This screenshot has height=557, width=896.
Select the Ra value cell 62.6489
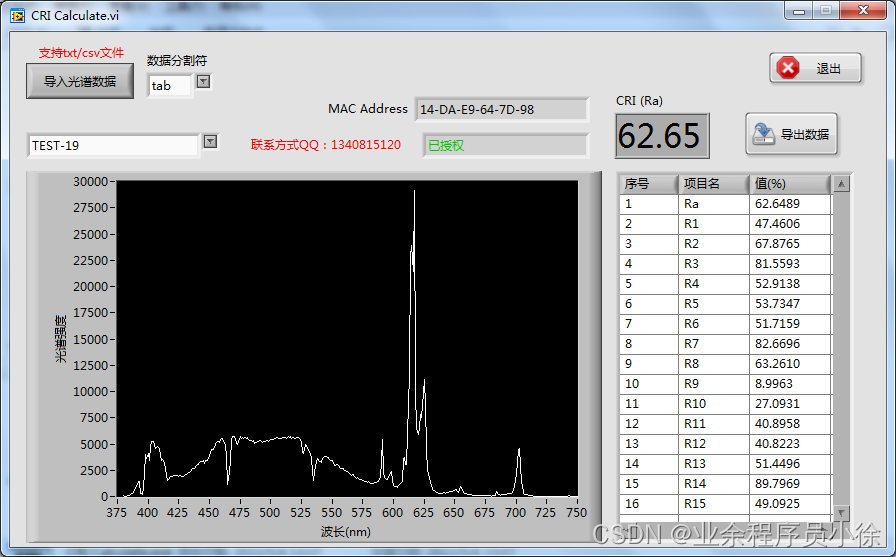790,204
